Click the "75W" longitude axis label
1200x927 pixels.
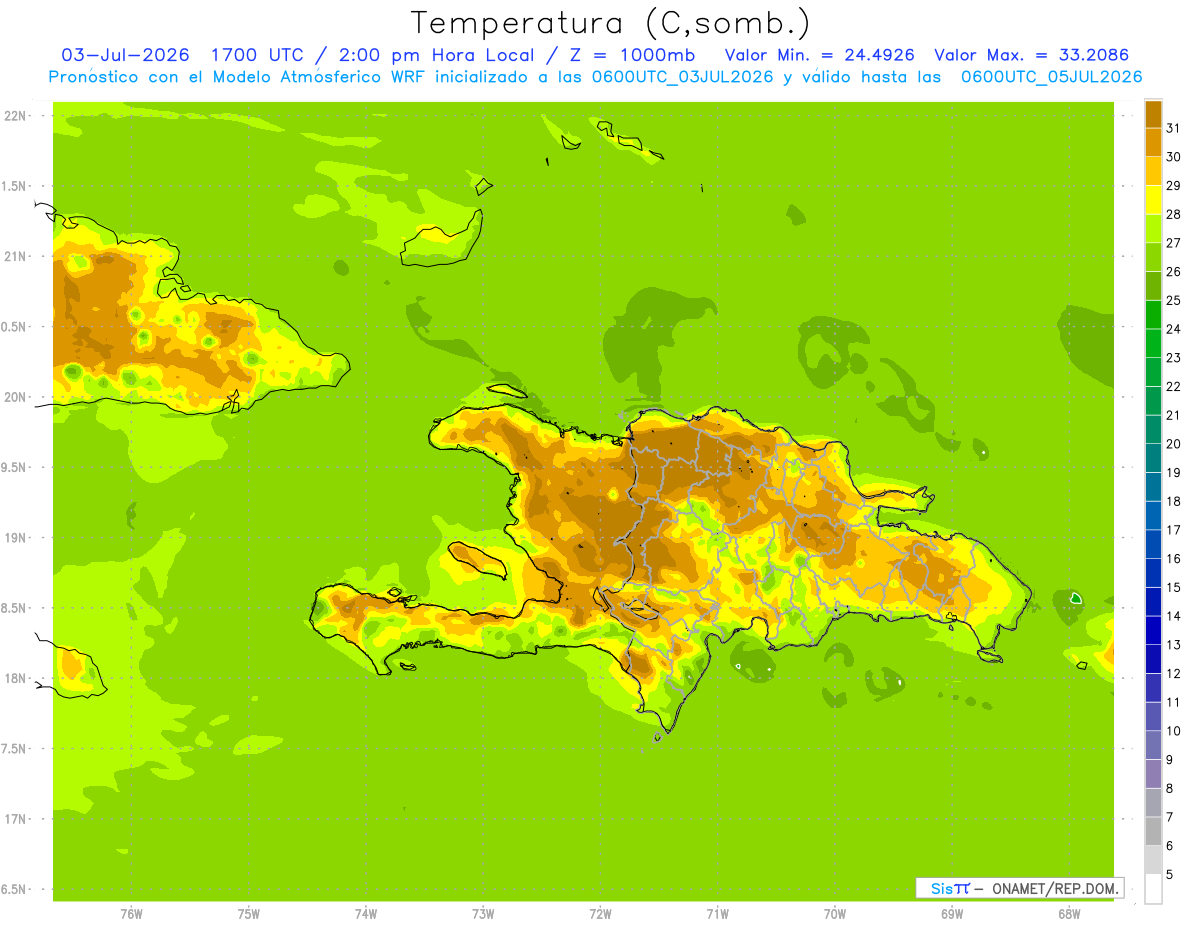pyautogui.click(x=249, y=913)
